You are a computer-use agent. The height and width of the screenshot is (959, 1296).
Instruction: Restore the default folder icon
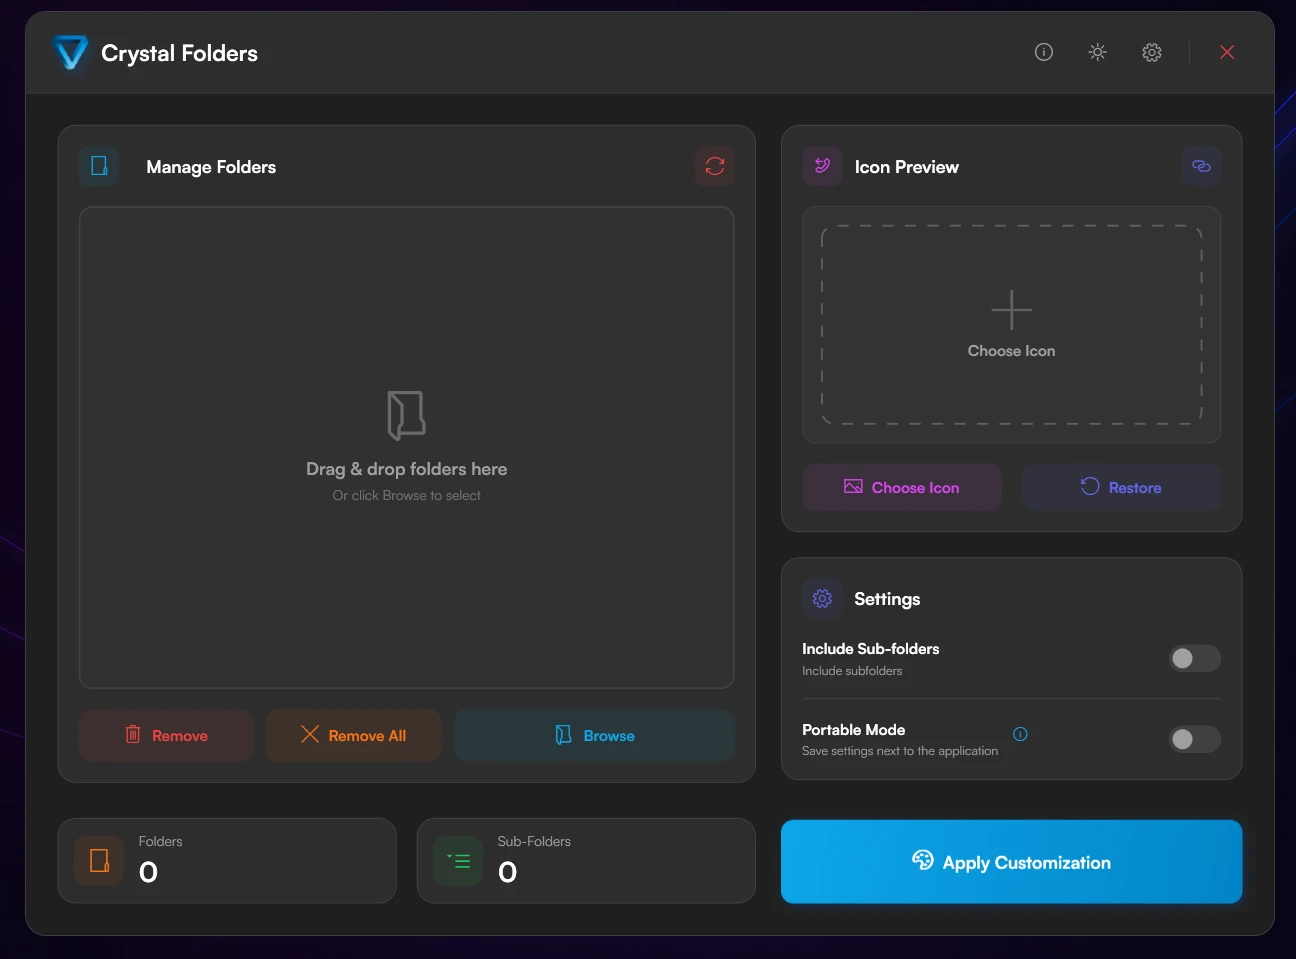[1121, 487]
